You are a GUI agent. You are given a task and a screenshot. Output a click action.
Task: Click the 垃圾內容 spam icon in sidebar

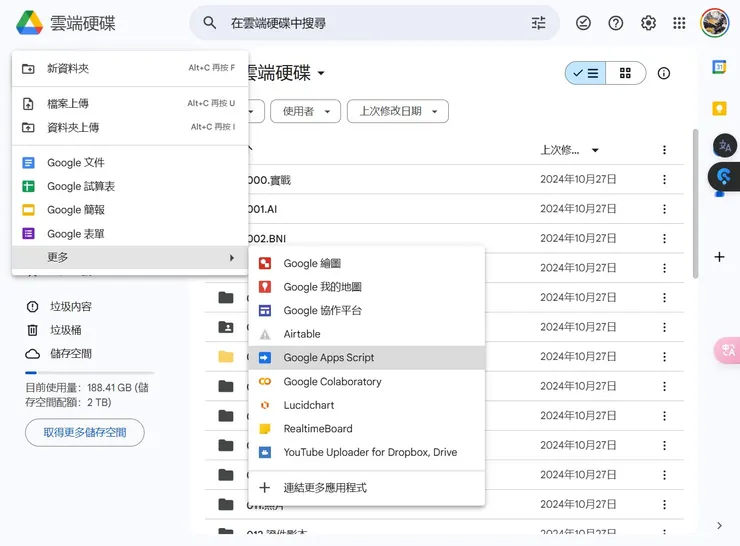(32, 306)
